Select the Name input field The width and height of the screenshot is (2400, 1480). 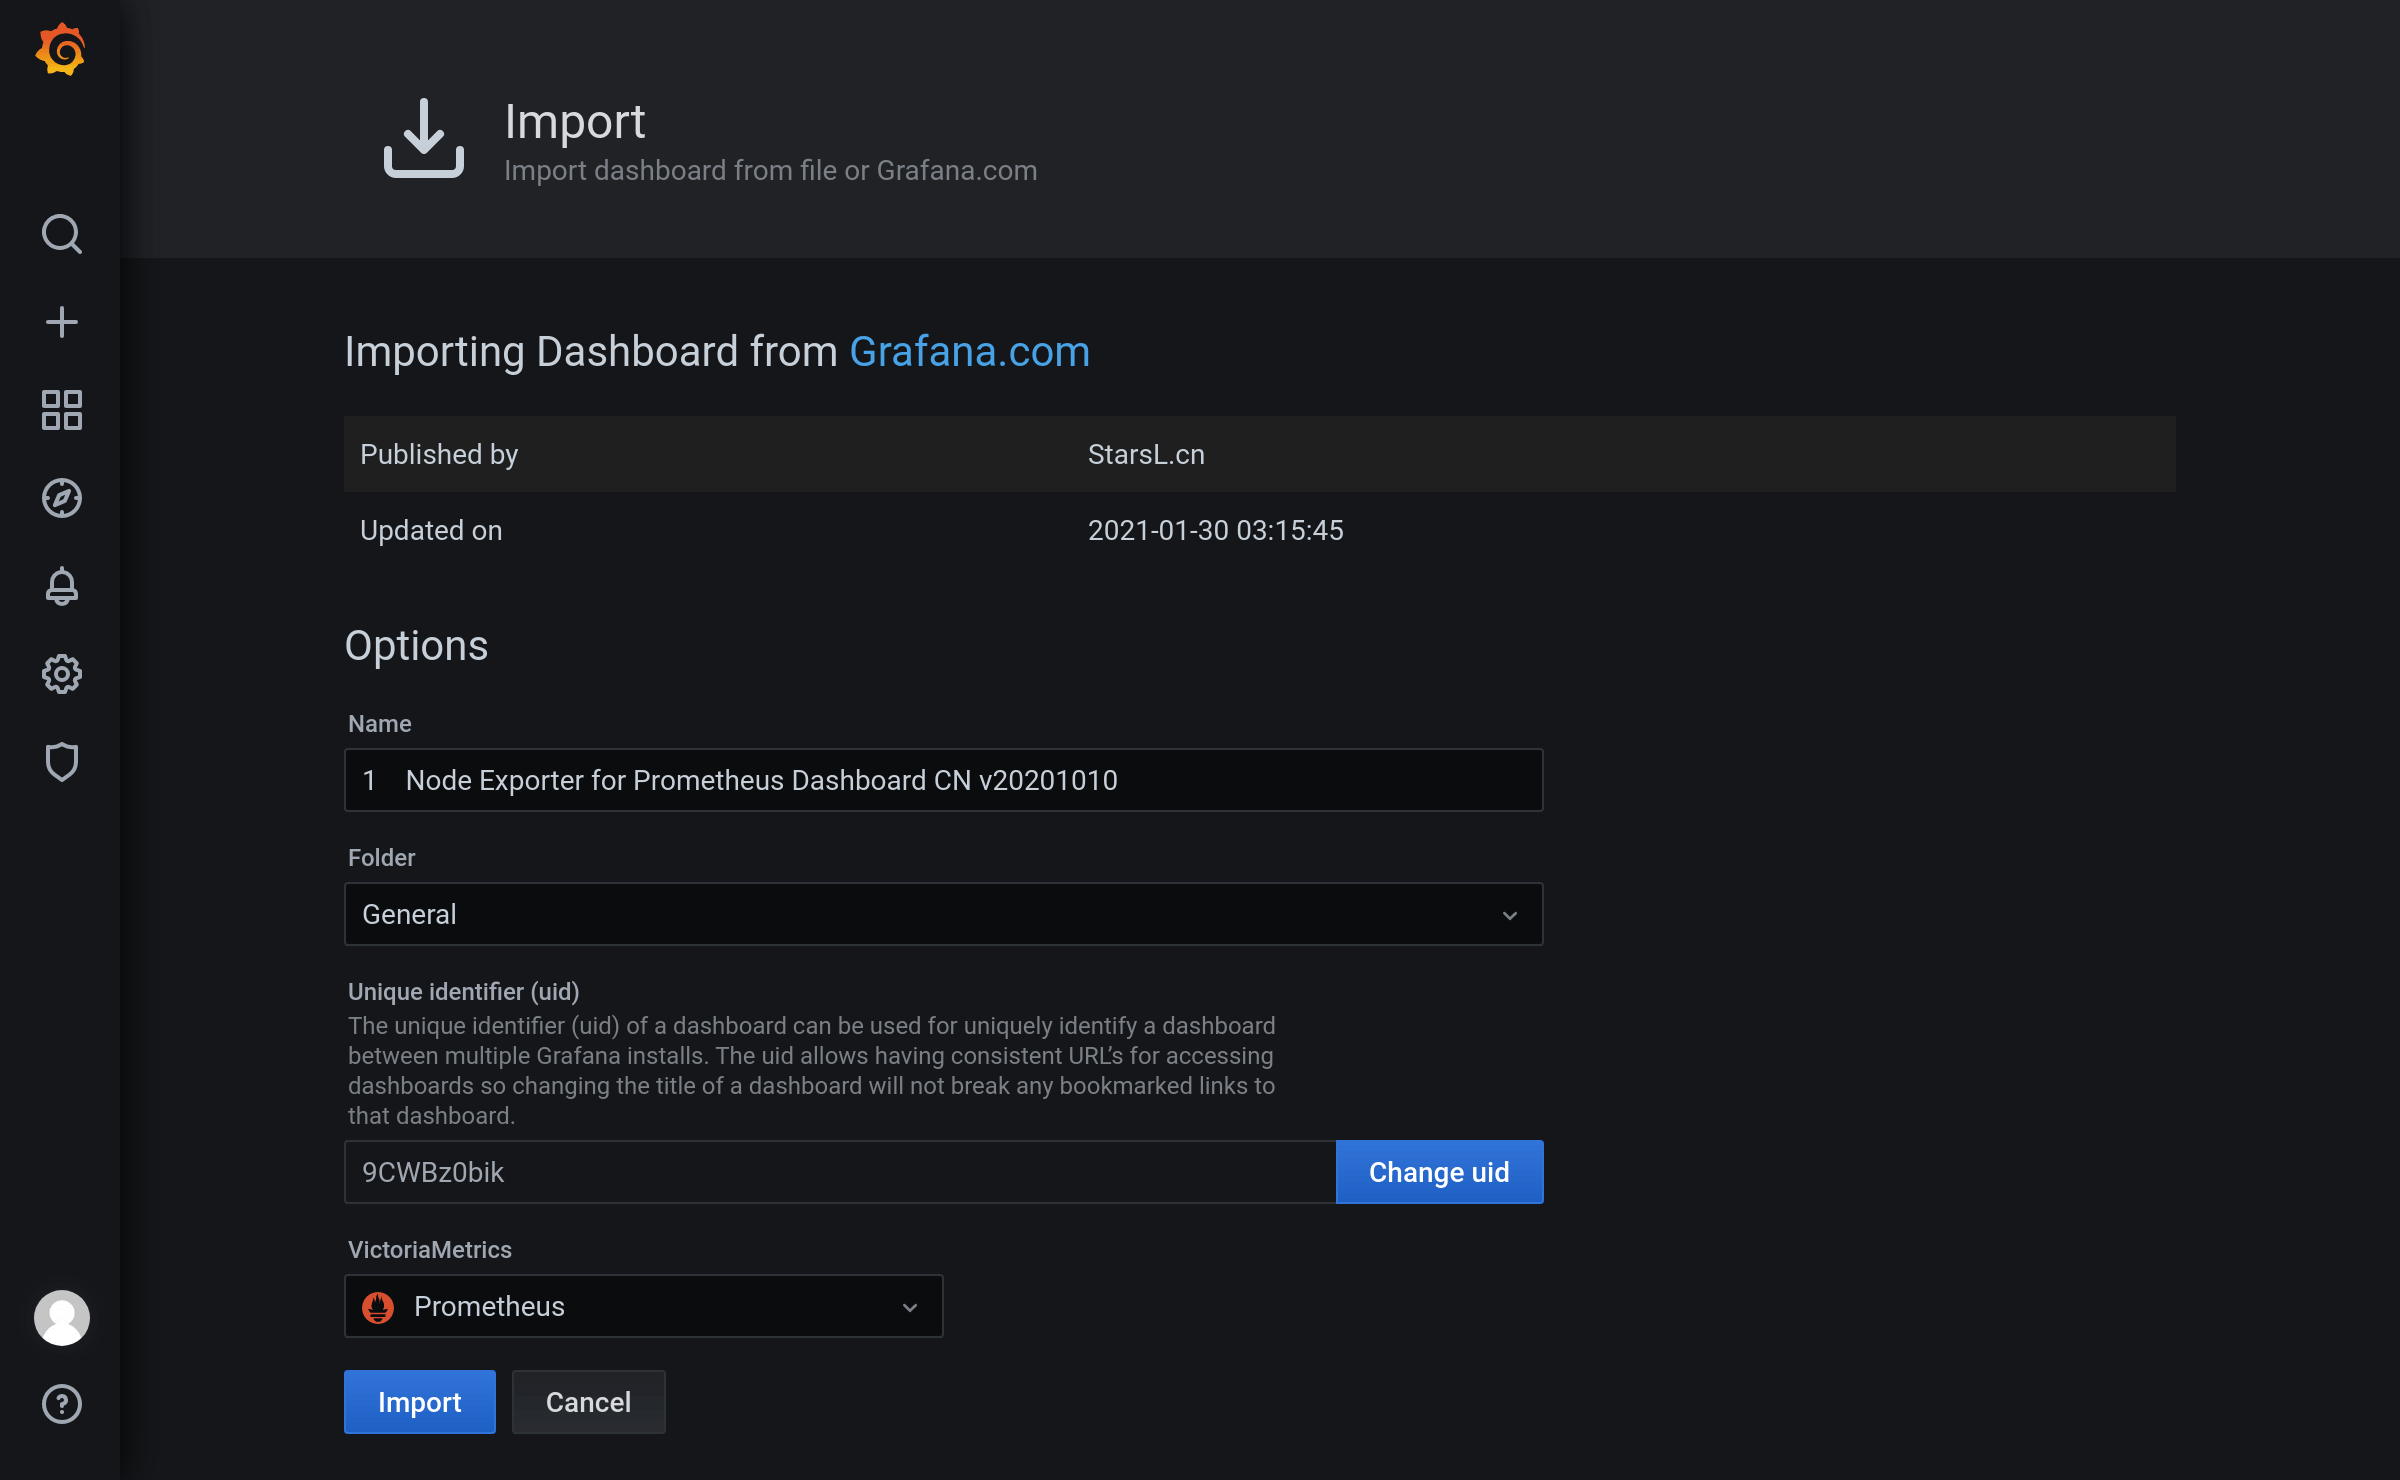coord(945,780)
